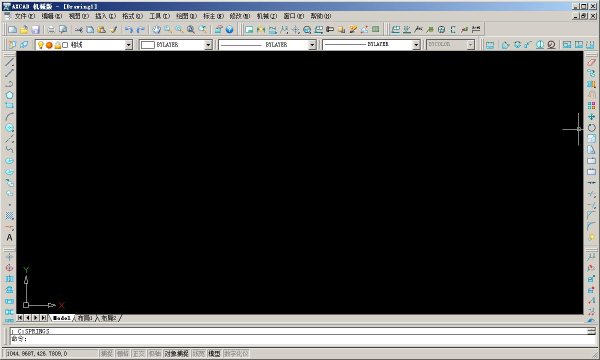Click the first-tab navigation arrow
This screenshot has width=600, height=360.
click(x=20, y=318)
